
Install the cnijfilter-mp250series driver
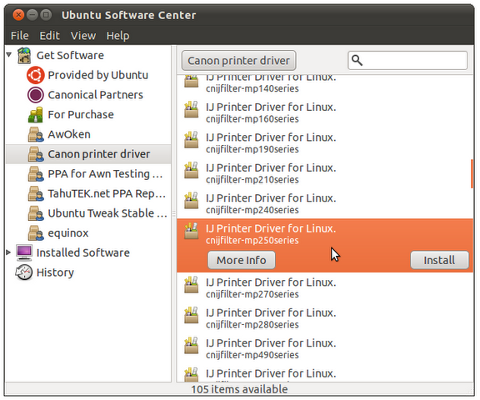click(439, 260)
